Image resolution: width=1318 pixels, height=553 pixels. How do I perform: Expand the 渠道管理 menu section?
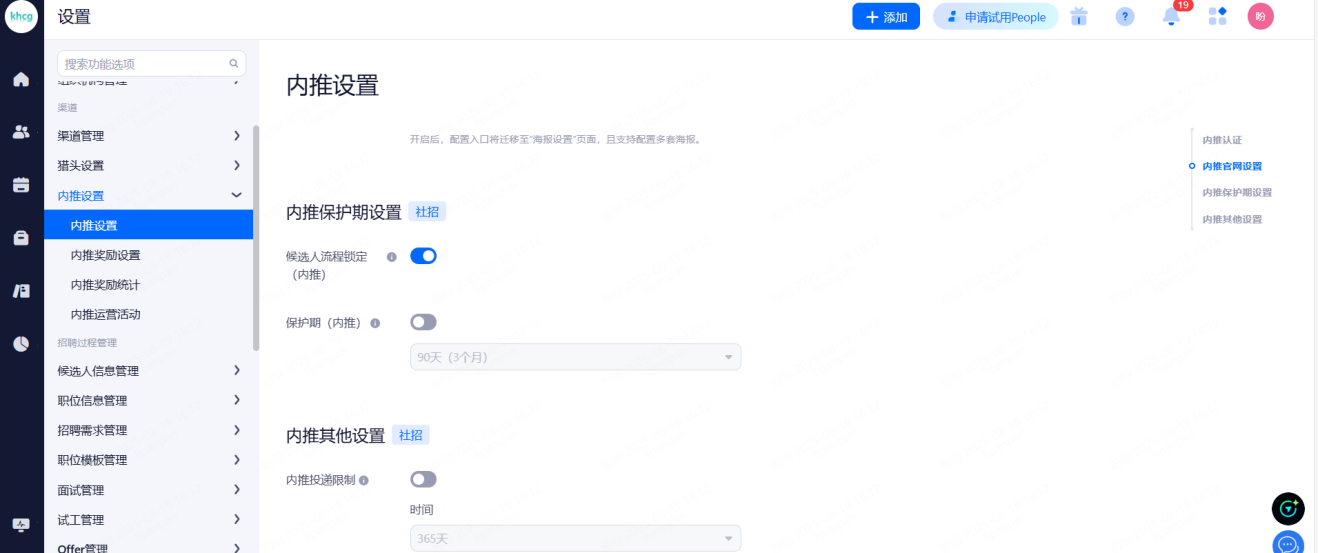point(148,136)
